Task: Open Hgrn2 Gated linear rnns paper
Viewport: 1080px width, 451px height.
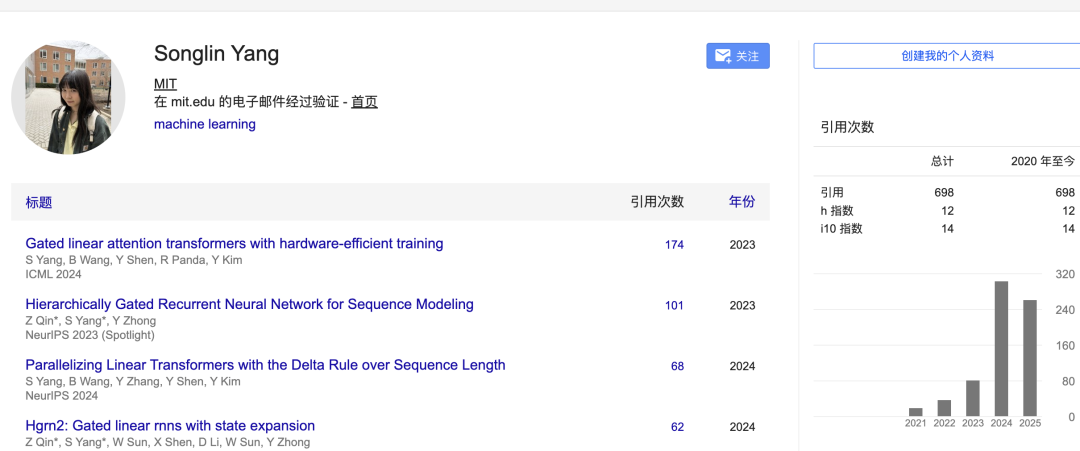Action: tap(170, 426)
